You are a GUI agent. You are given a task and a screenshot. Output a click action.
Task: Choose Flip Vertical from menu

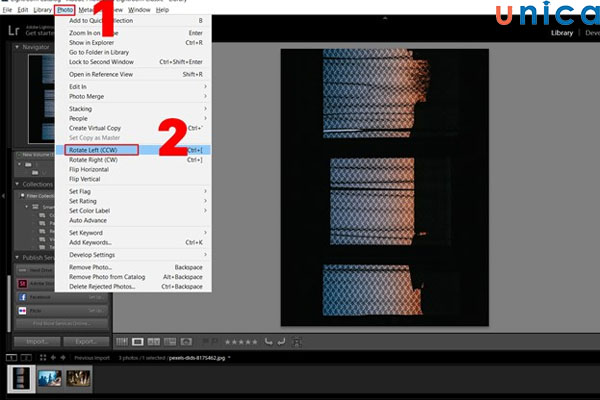pyautogui.click(x=133, y=179)
